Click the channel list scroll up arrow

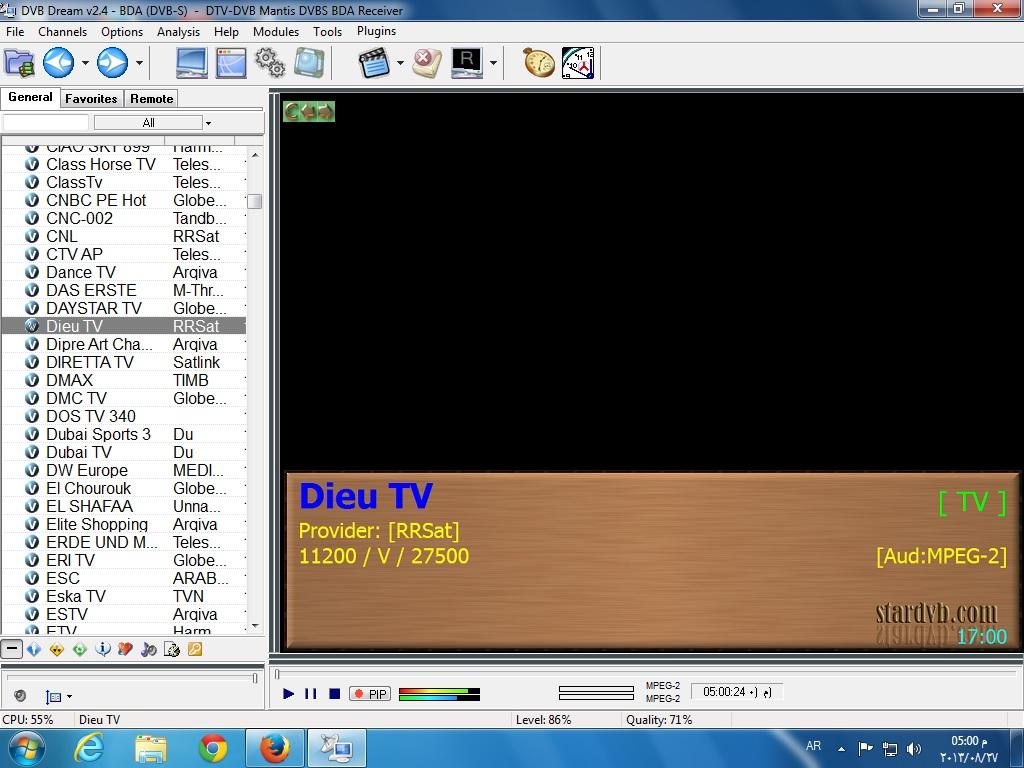click(x=255, y=155)
